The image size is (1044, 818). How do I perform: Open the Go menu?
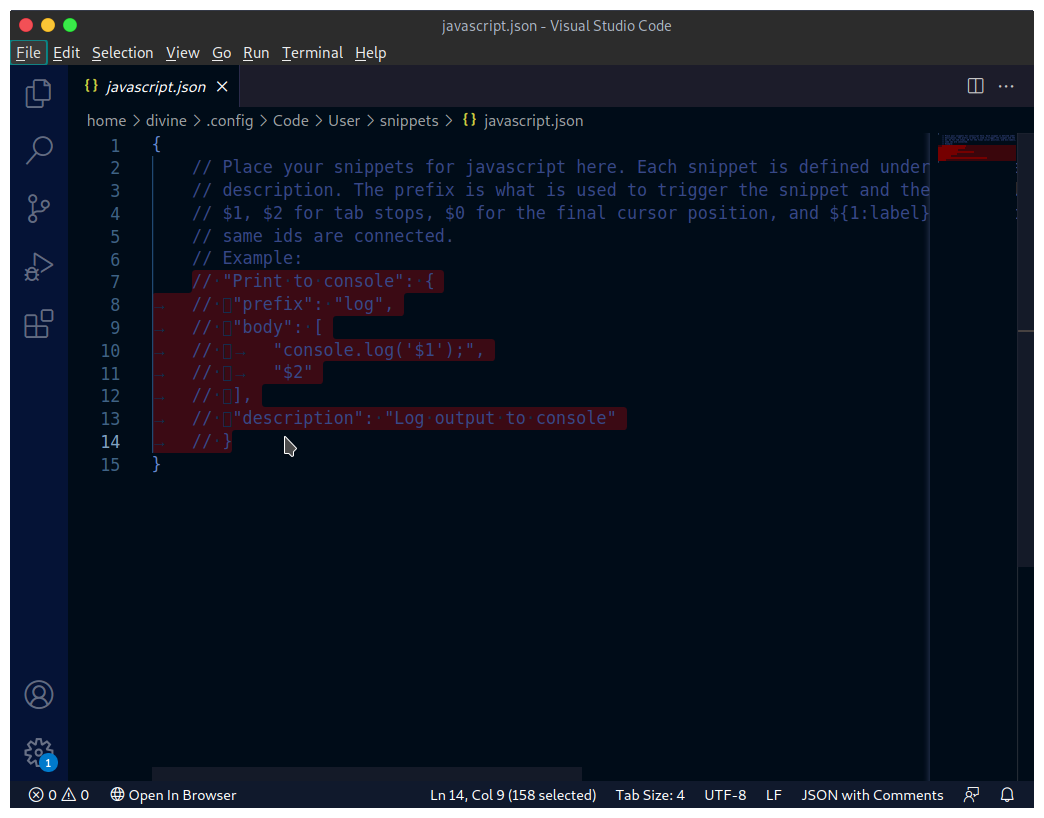221,53
